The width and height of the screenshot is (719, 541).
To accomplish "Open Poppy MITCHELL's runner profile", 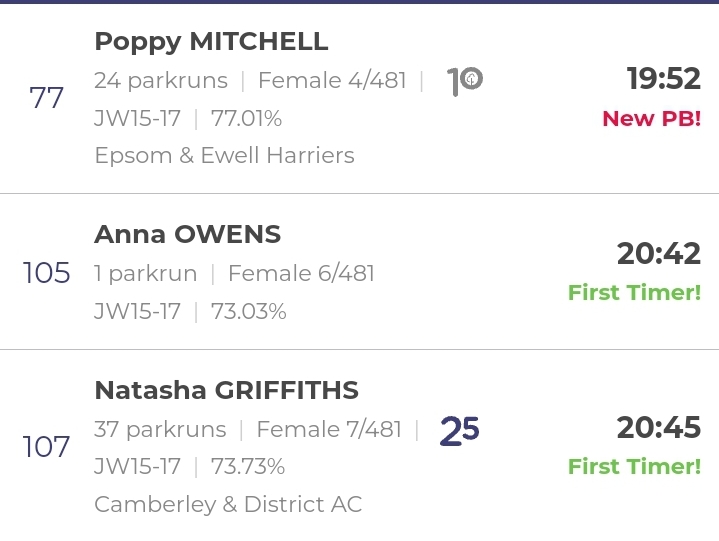I will 211,42.
